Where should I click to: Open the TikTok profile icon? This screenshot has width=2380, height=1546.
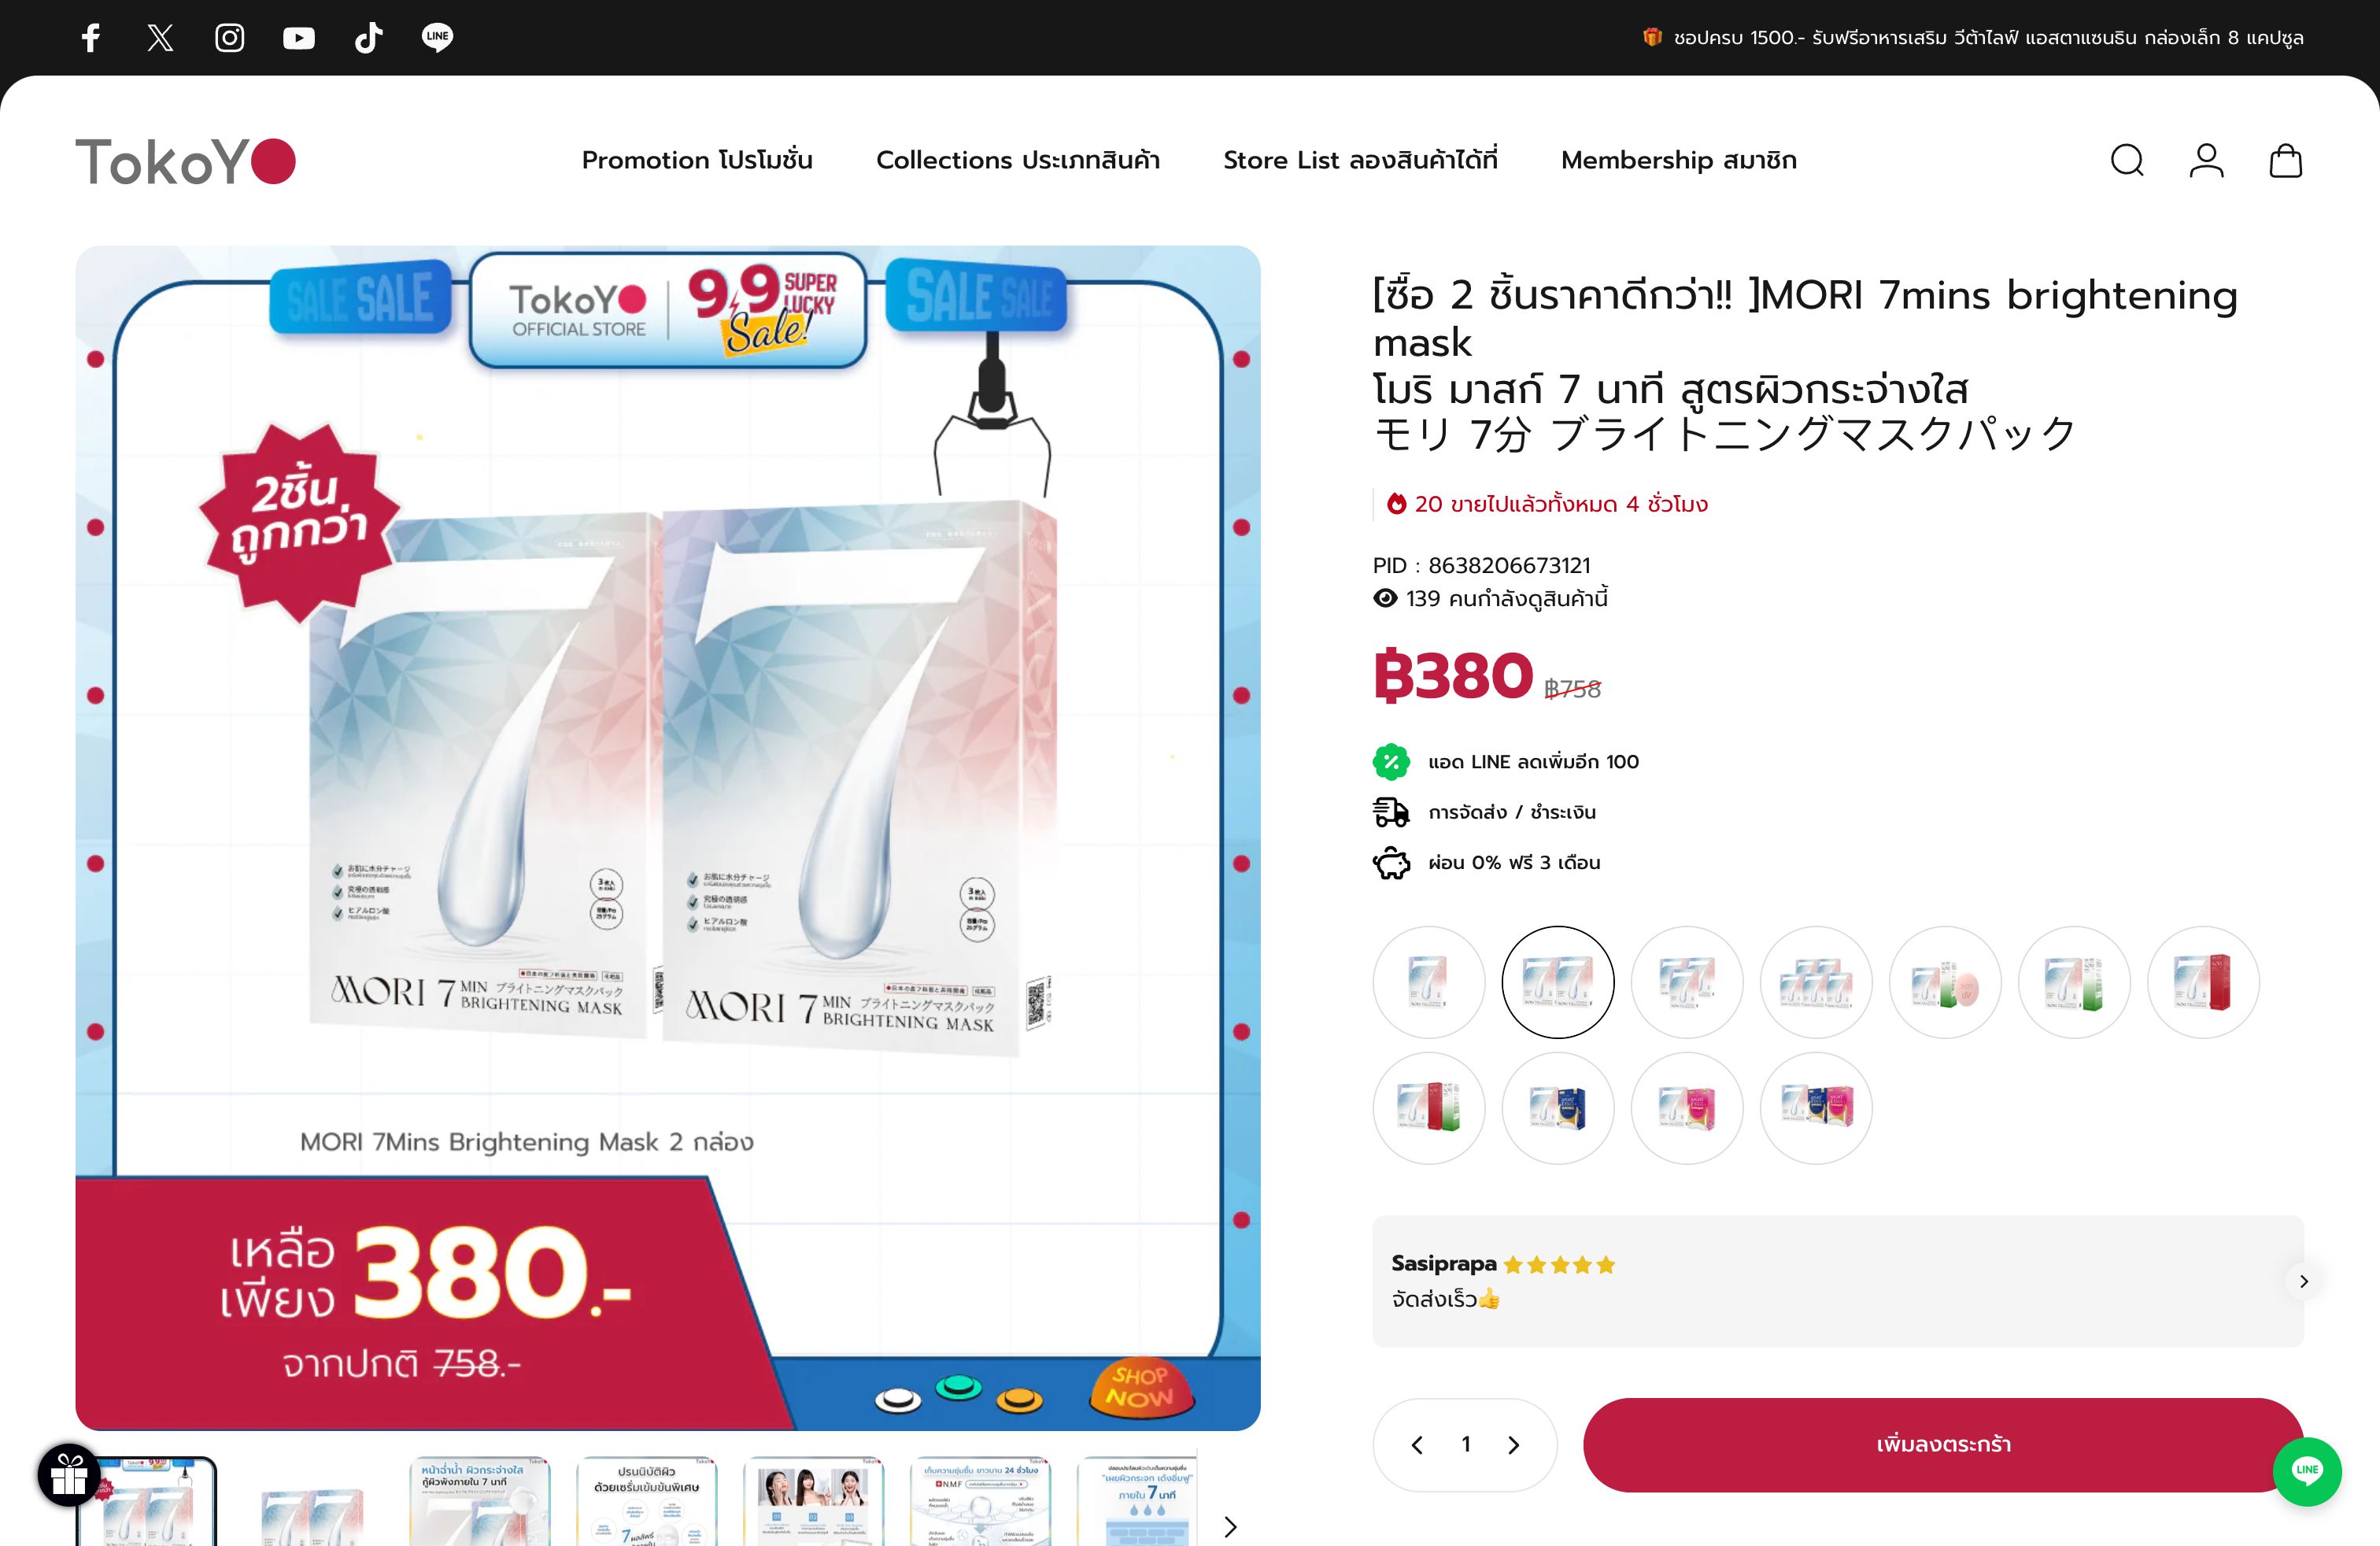368,38
